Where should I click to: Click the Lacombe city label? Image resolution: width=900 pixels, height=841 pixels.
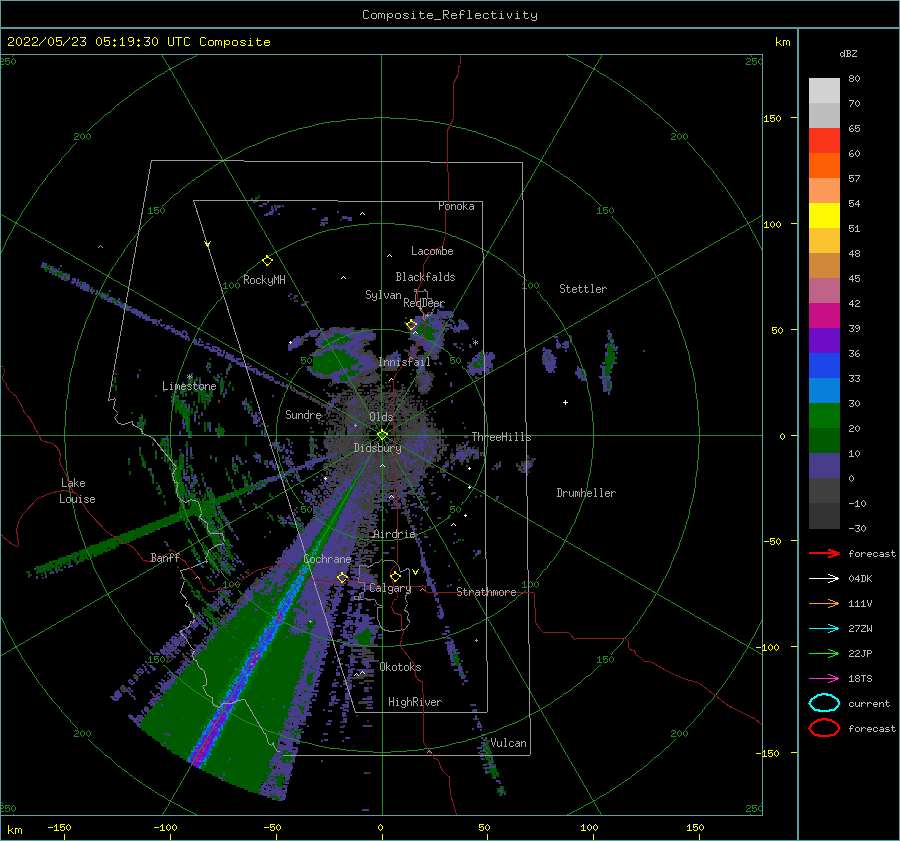(432, 251)
